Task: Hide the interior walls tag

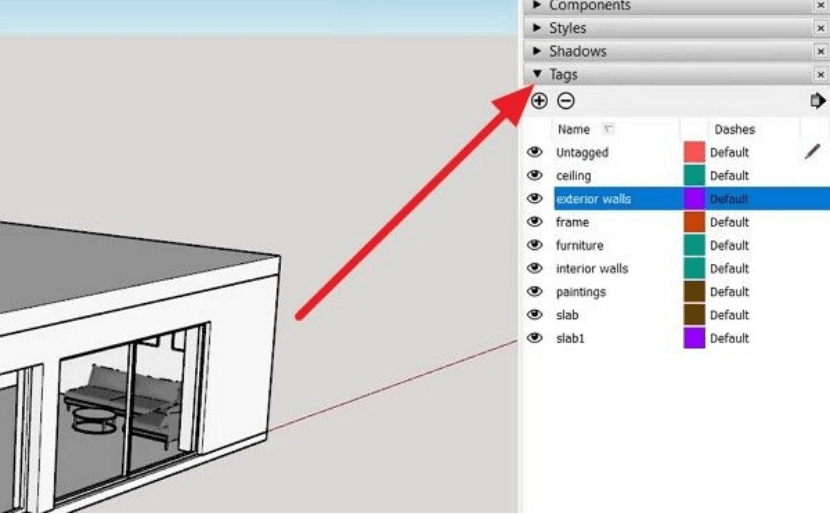Action: click(535, 268)
